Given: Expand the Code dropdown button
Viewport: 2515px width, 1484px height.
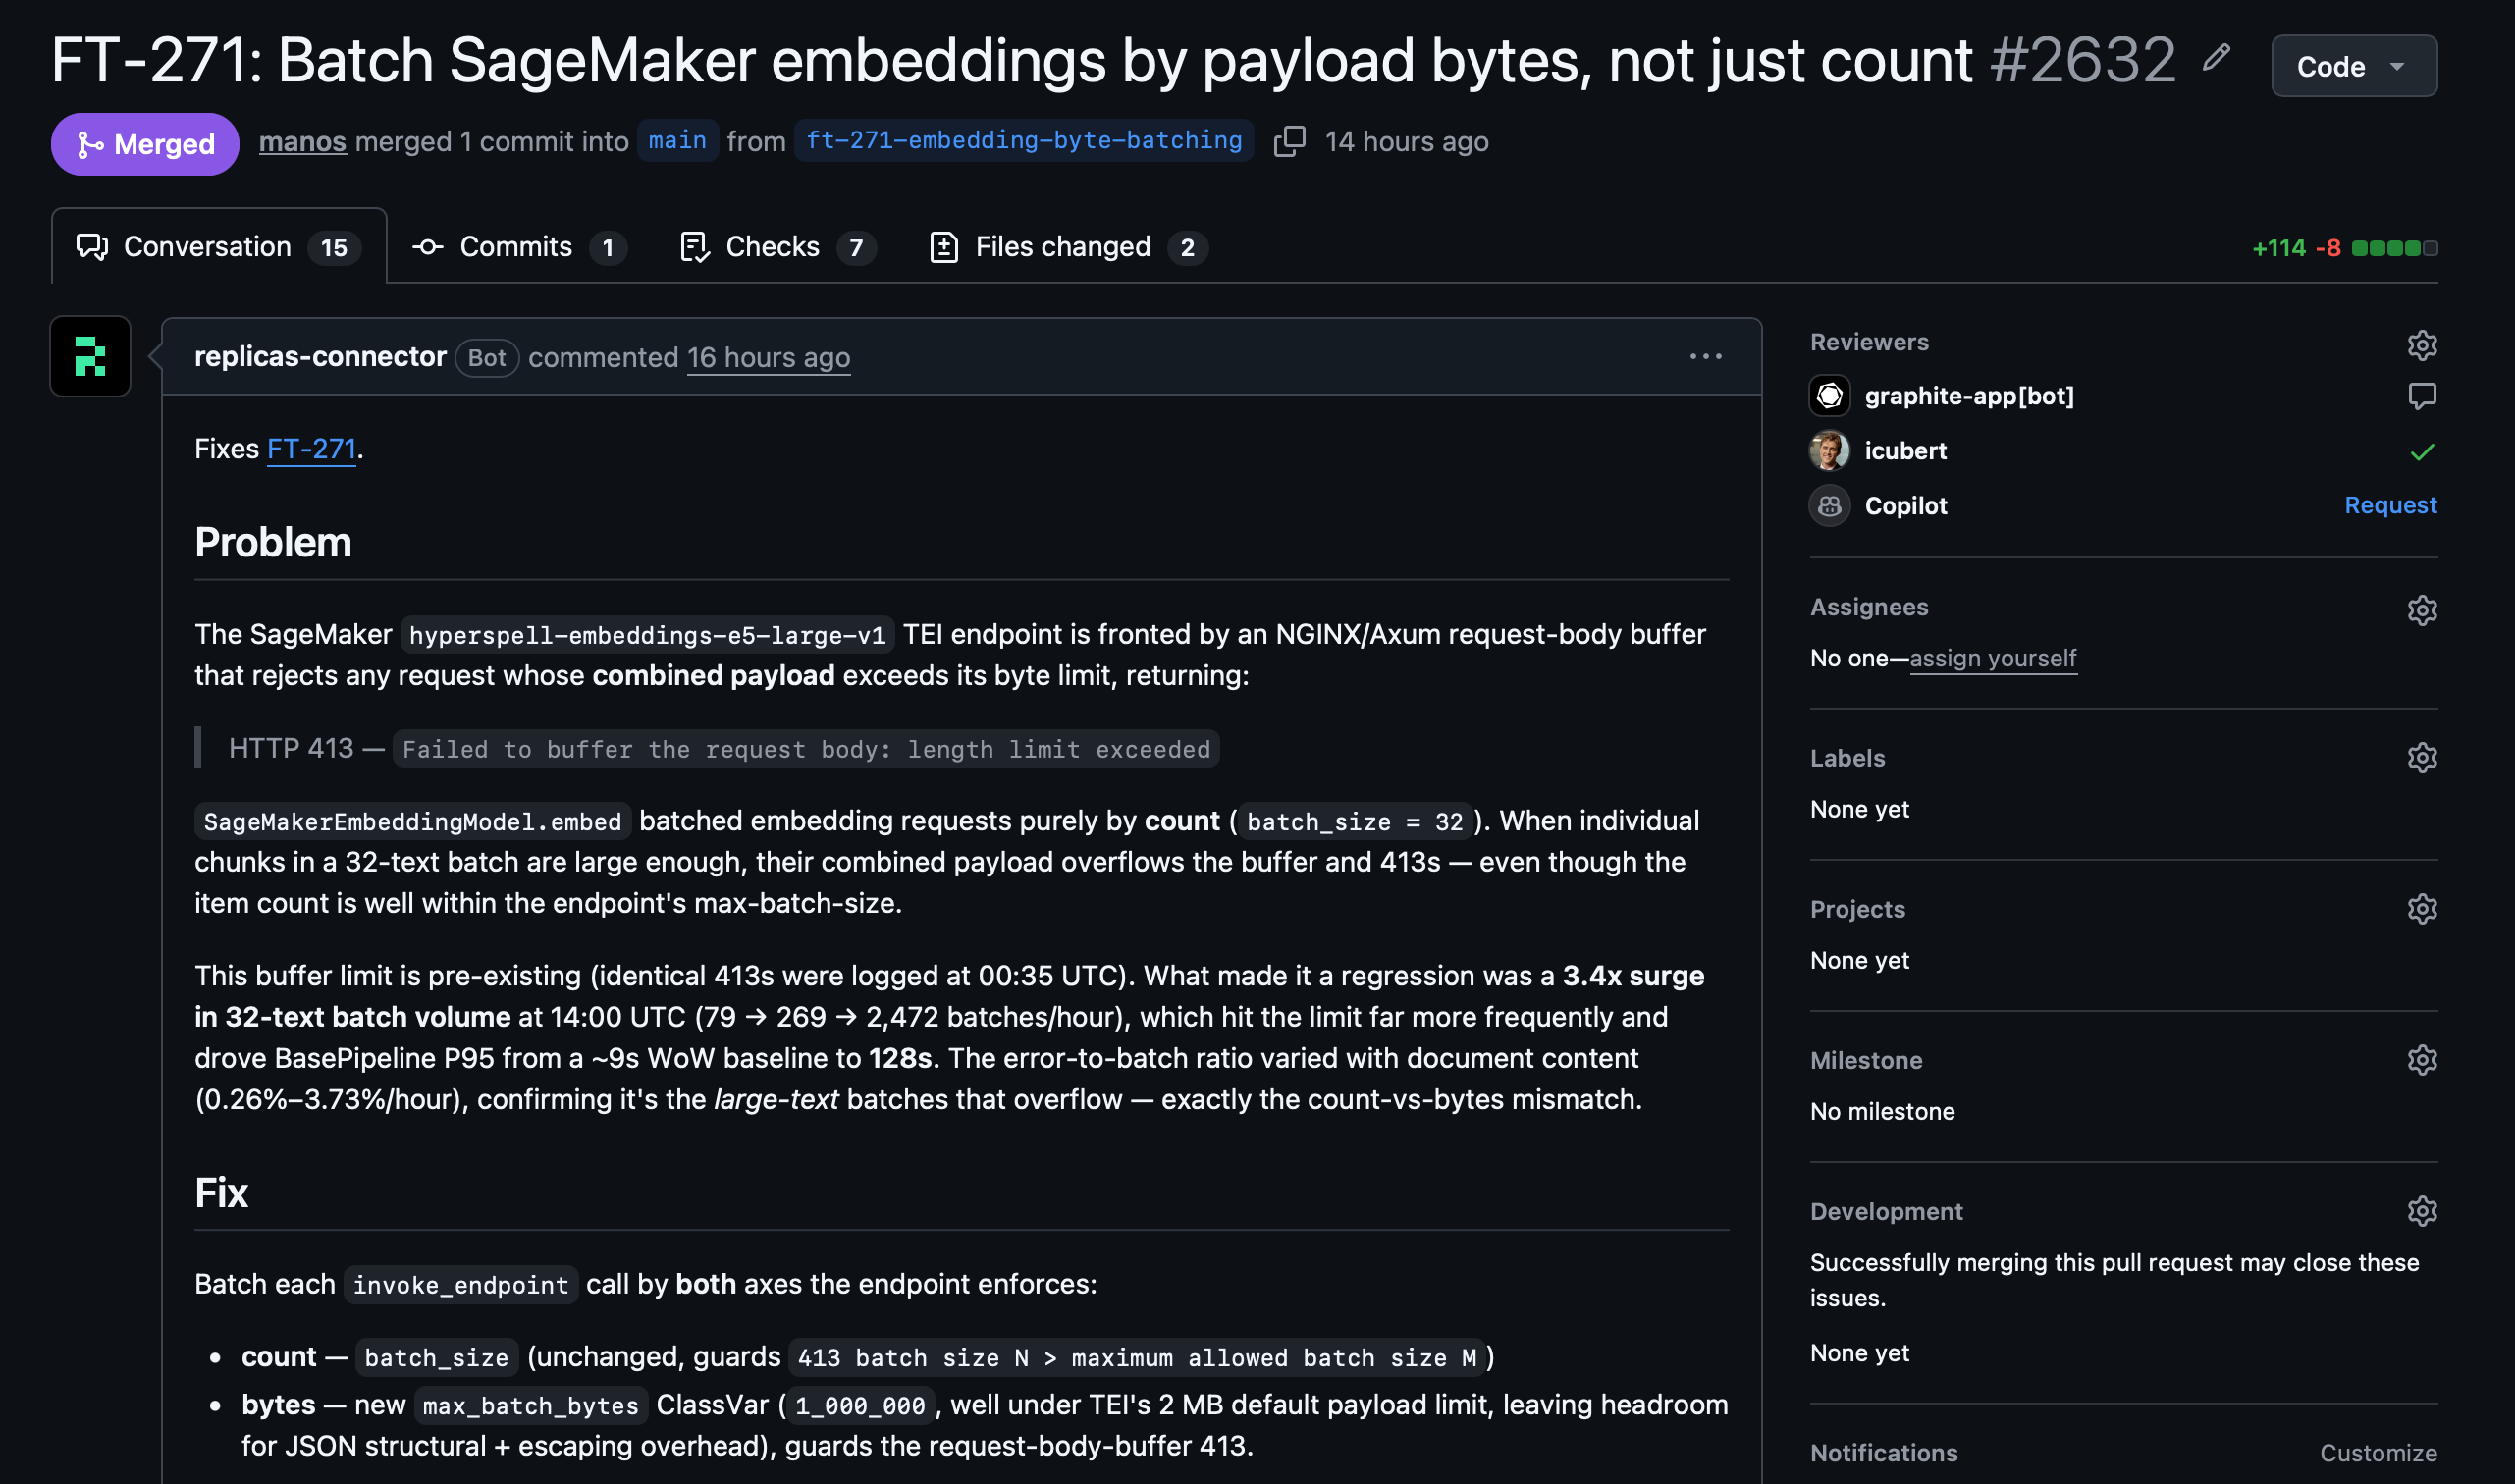Looking at the screenshot, I should coord(2353,66).
